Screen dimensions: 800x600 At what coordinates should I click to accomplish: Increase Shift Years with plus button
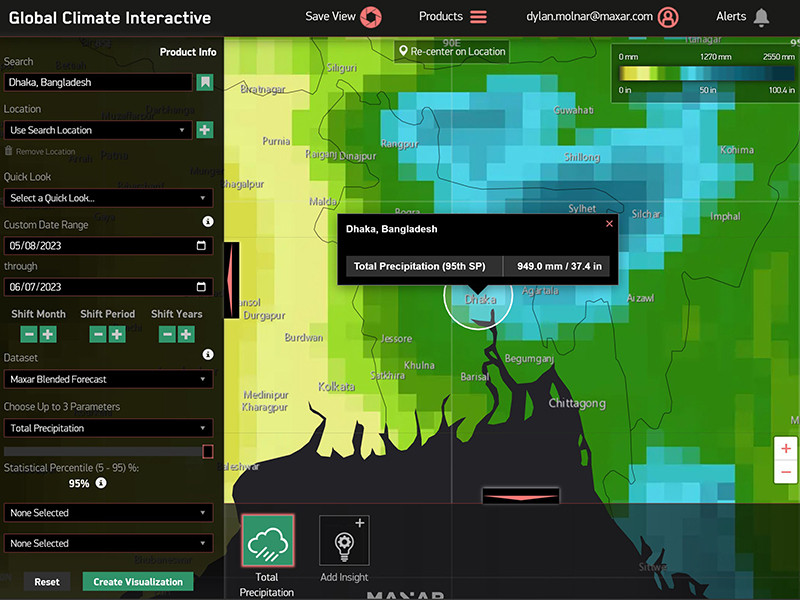pyautogui.click(x=186, y=334)
